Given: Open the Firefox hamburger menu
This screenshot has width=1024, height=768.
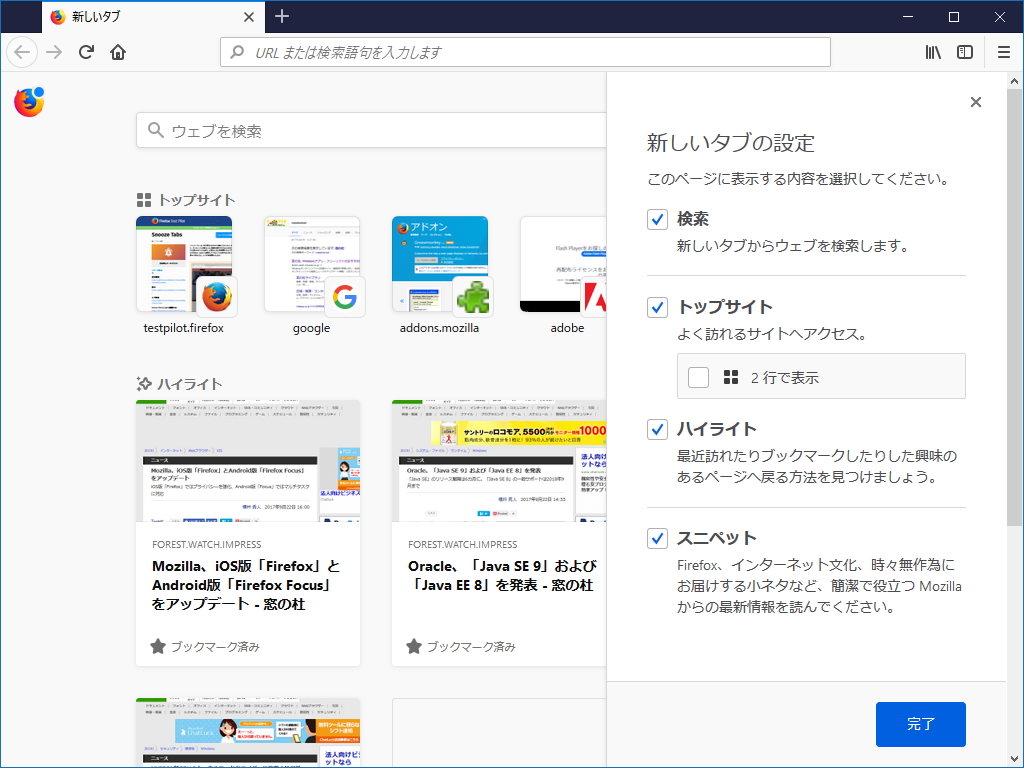Looking at the screenshot, I should pos(1003,51).
